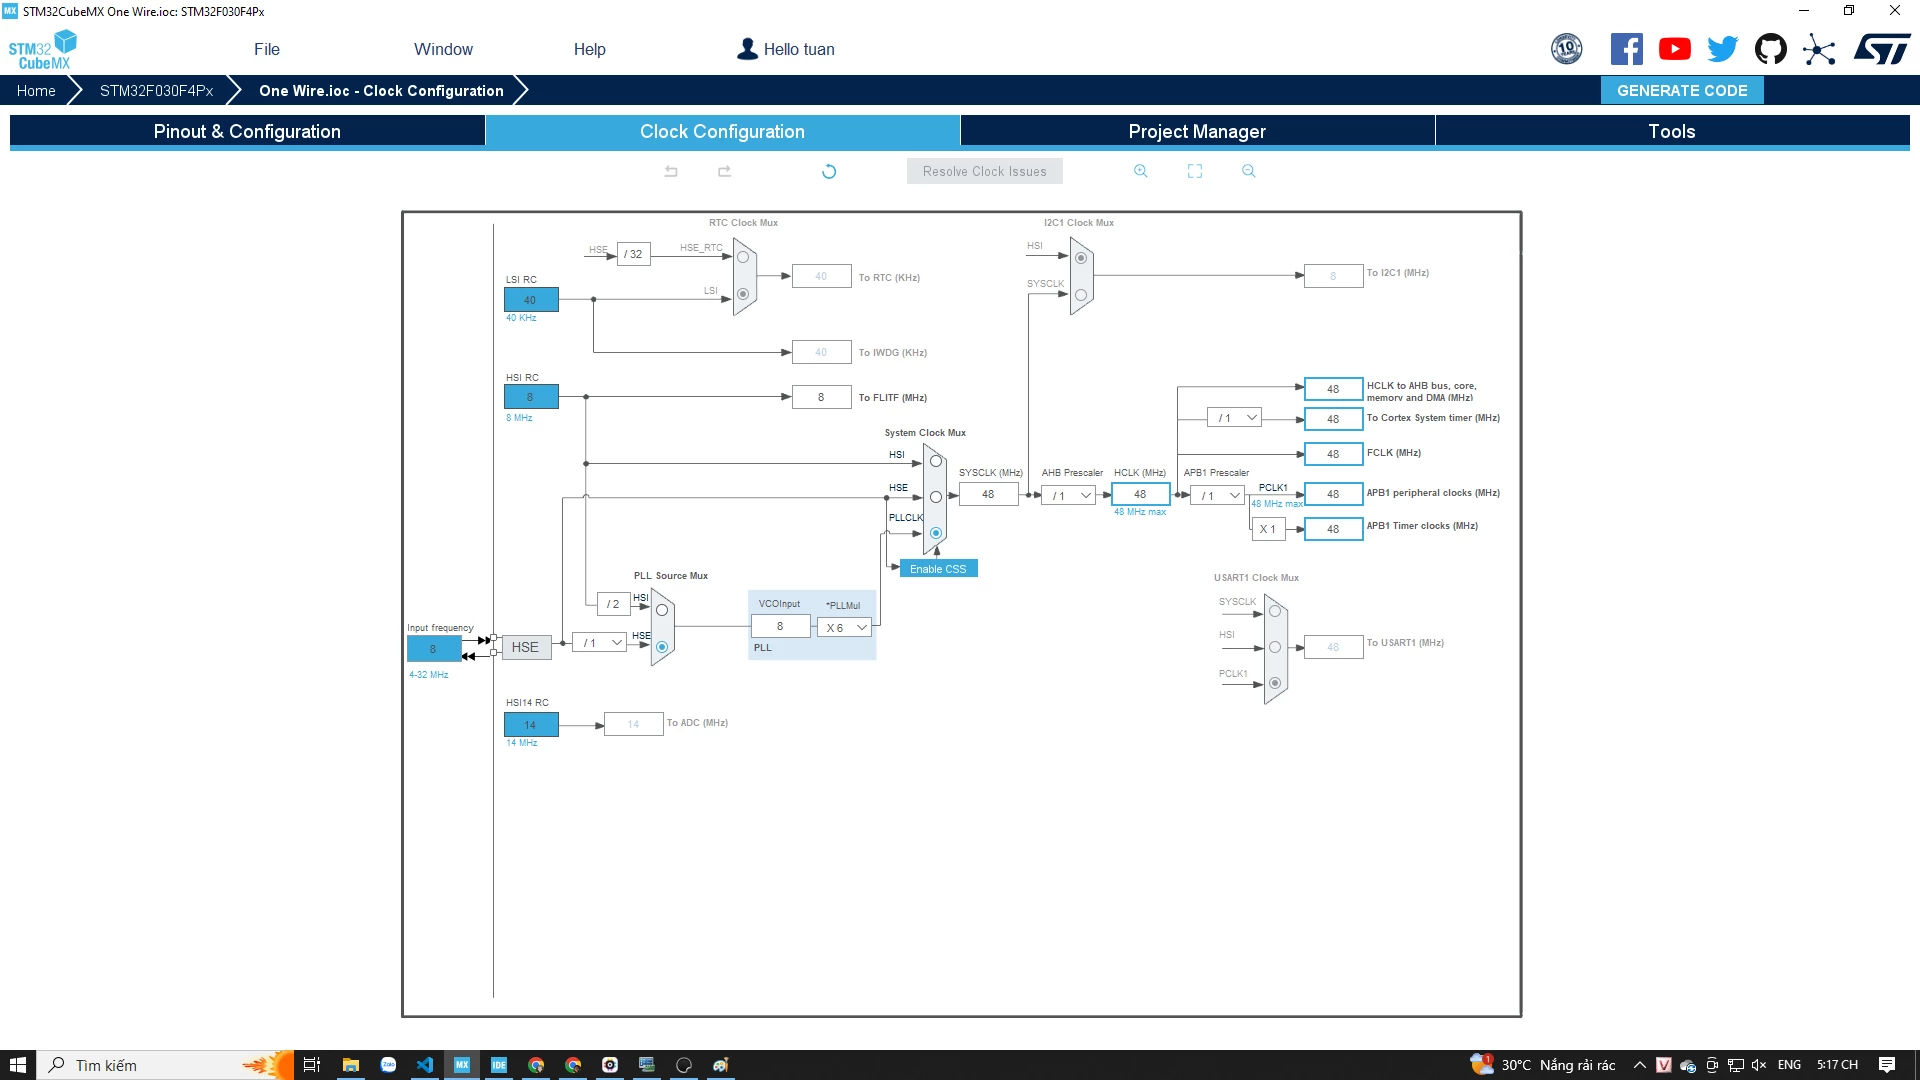Select HSI in USART1 Clock Mux
Screen dimensions: 1920x1080
(x=1275, y=647)
